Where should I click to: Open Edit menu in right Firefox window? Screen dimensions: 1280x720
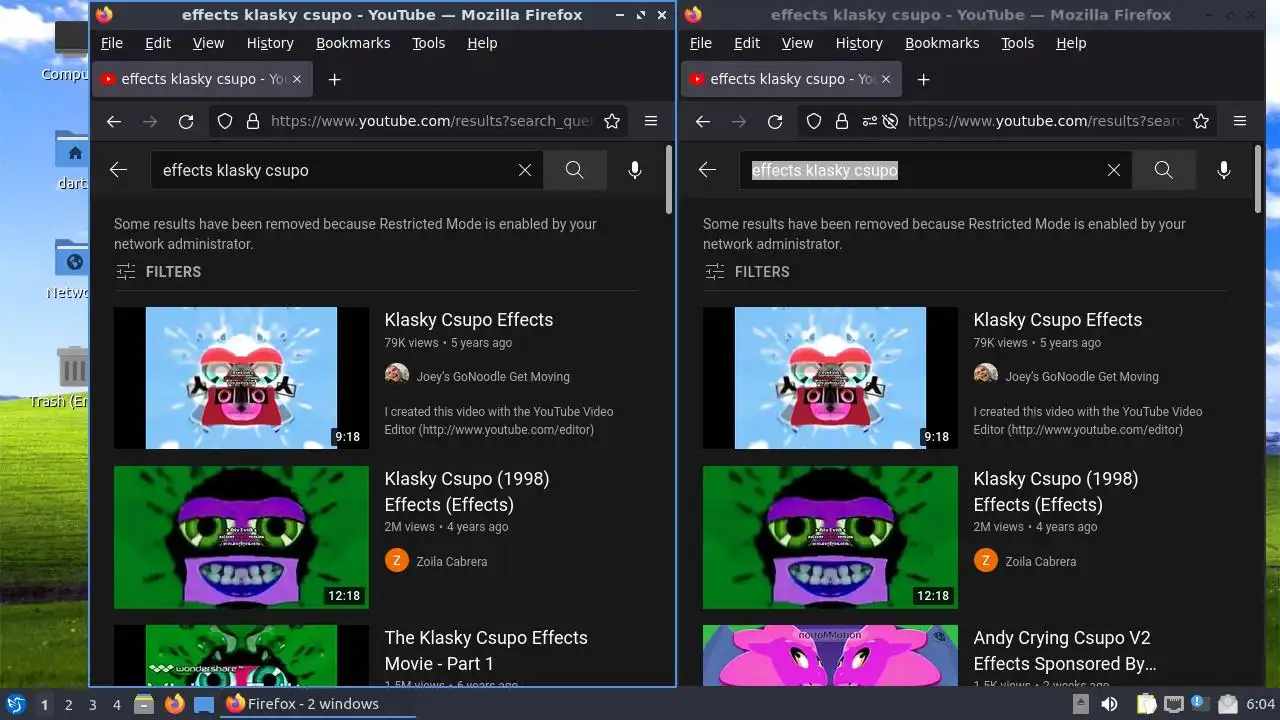747,43
